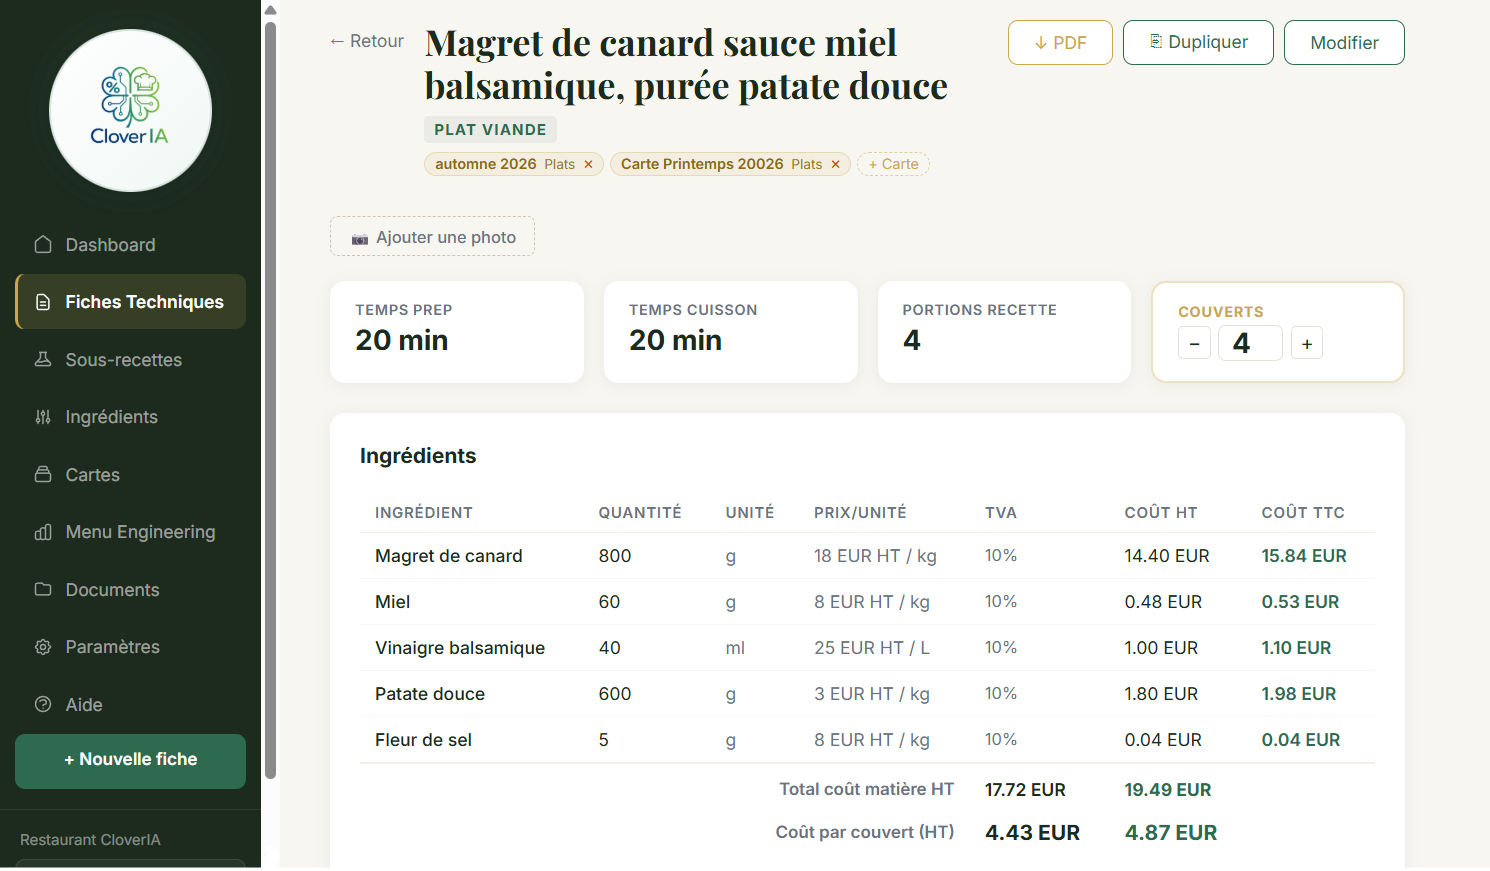Click the 4.87 EUR per couvert TTC

1171,833
